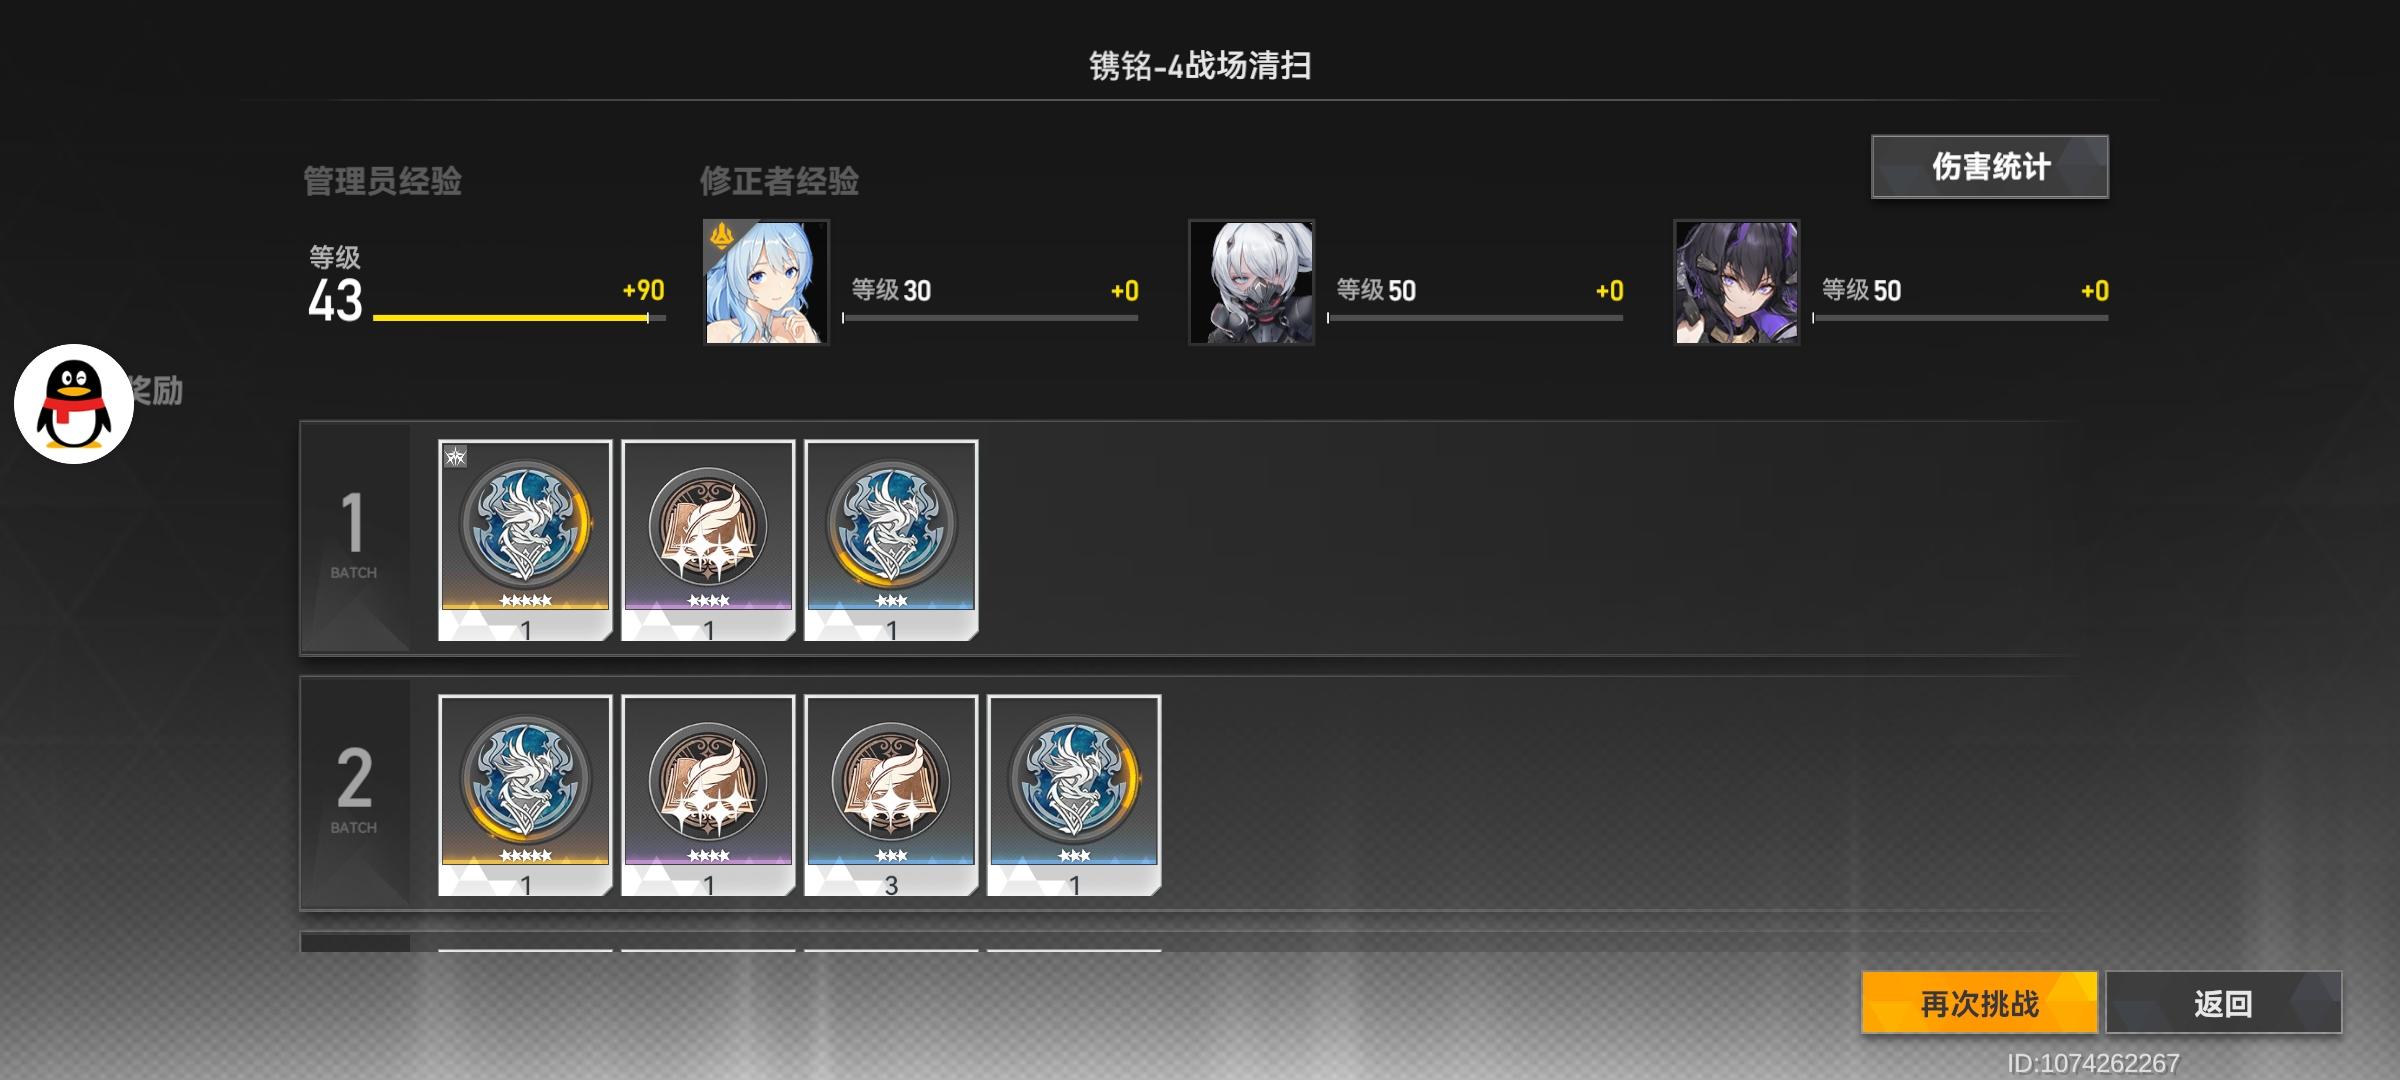
Task: Select the white-haired masked character portrait
Action: click(1251, 282)
